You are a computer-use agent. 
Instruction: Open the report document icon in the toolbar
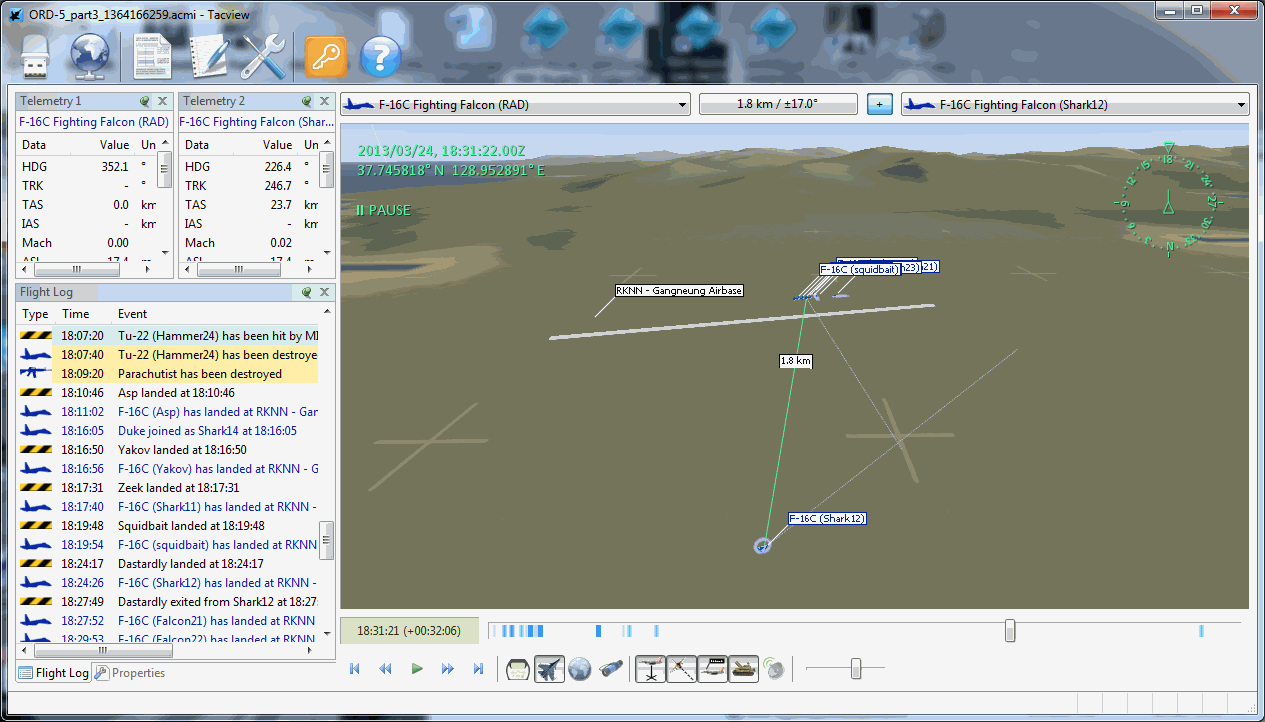(153, 57)
